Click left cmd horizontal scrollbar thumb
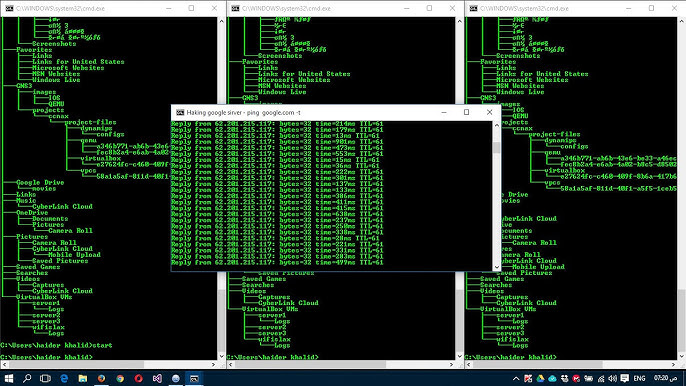This screenshot has width=686, height=386. 77,364
